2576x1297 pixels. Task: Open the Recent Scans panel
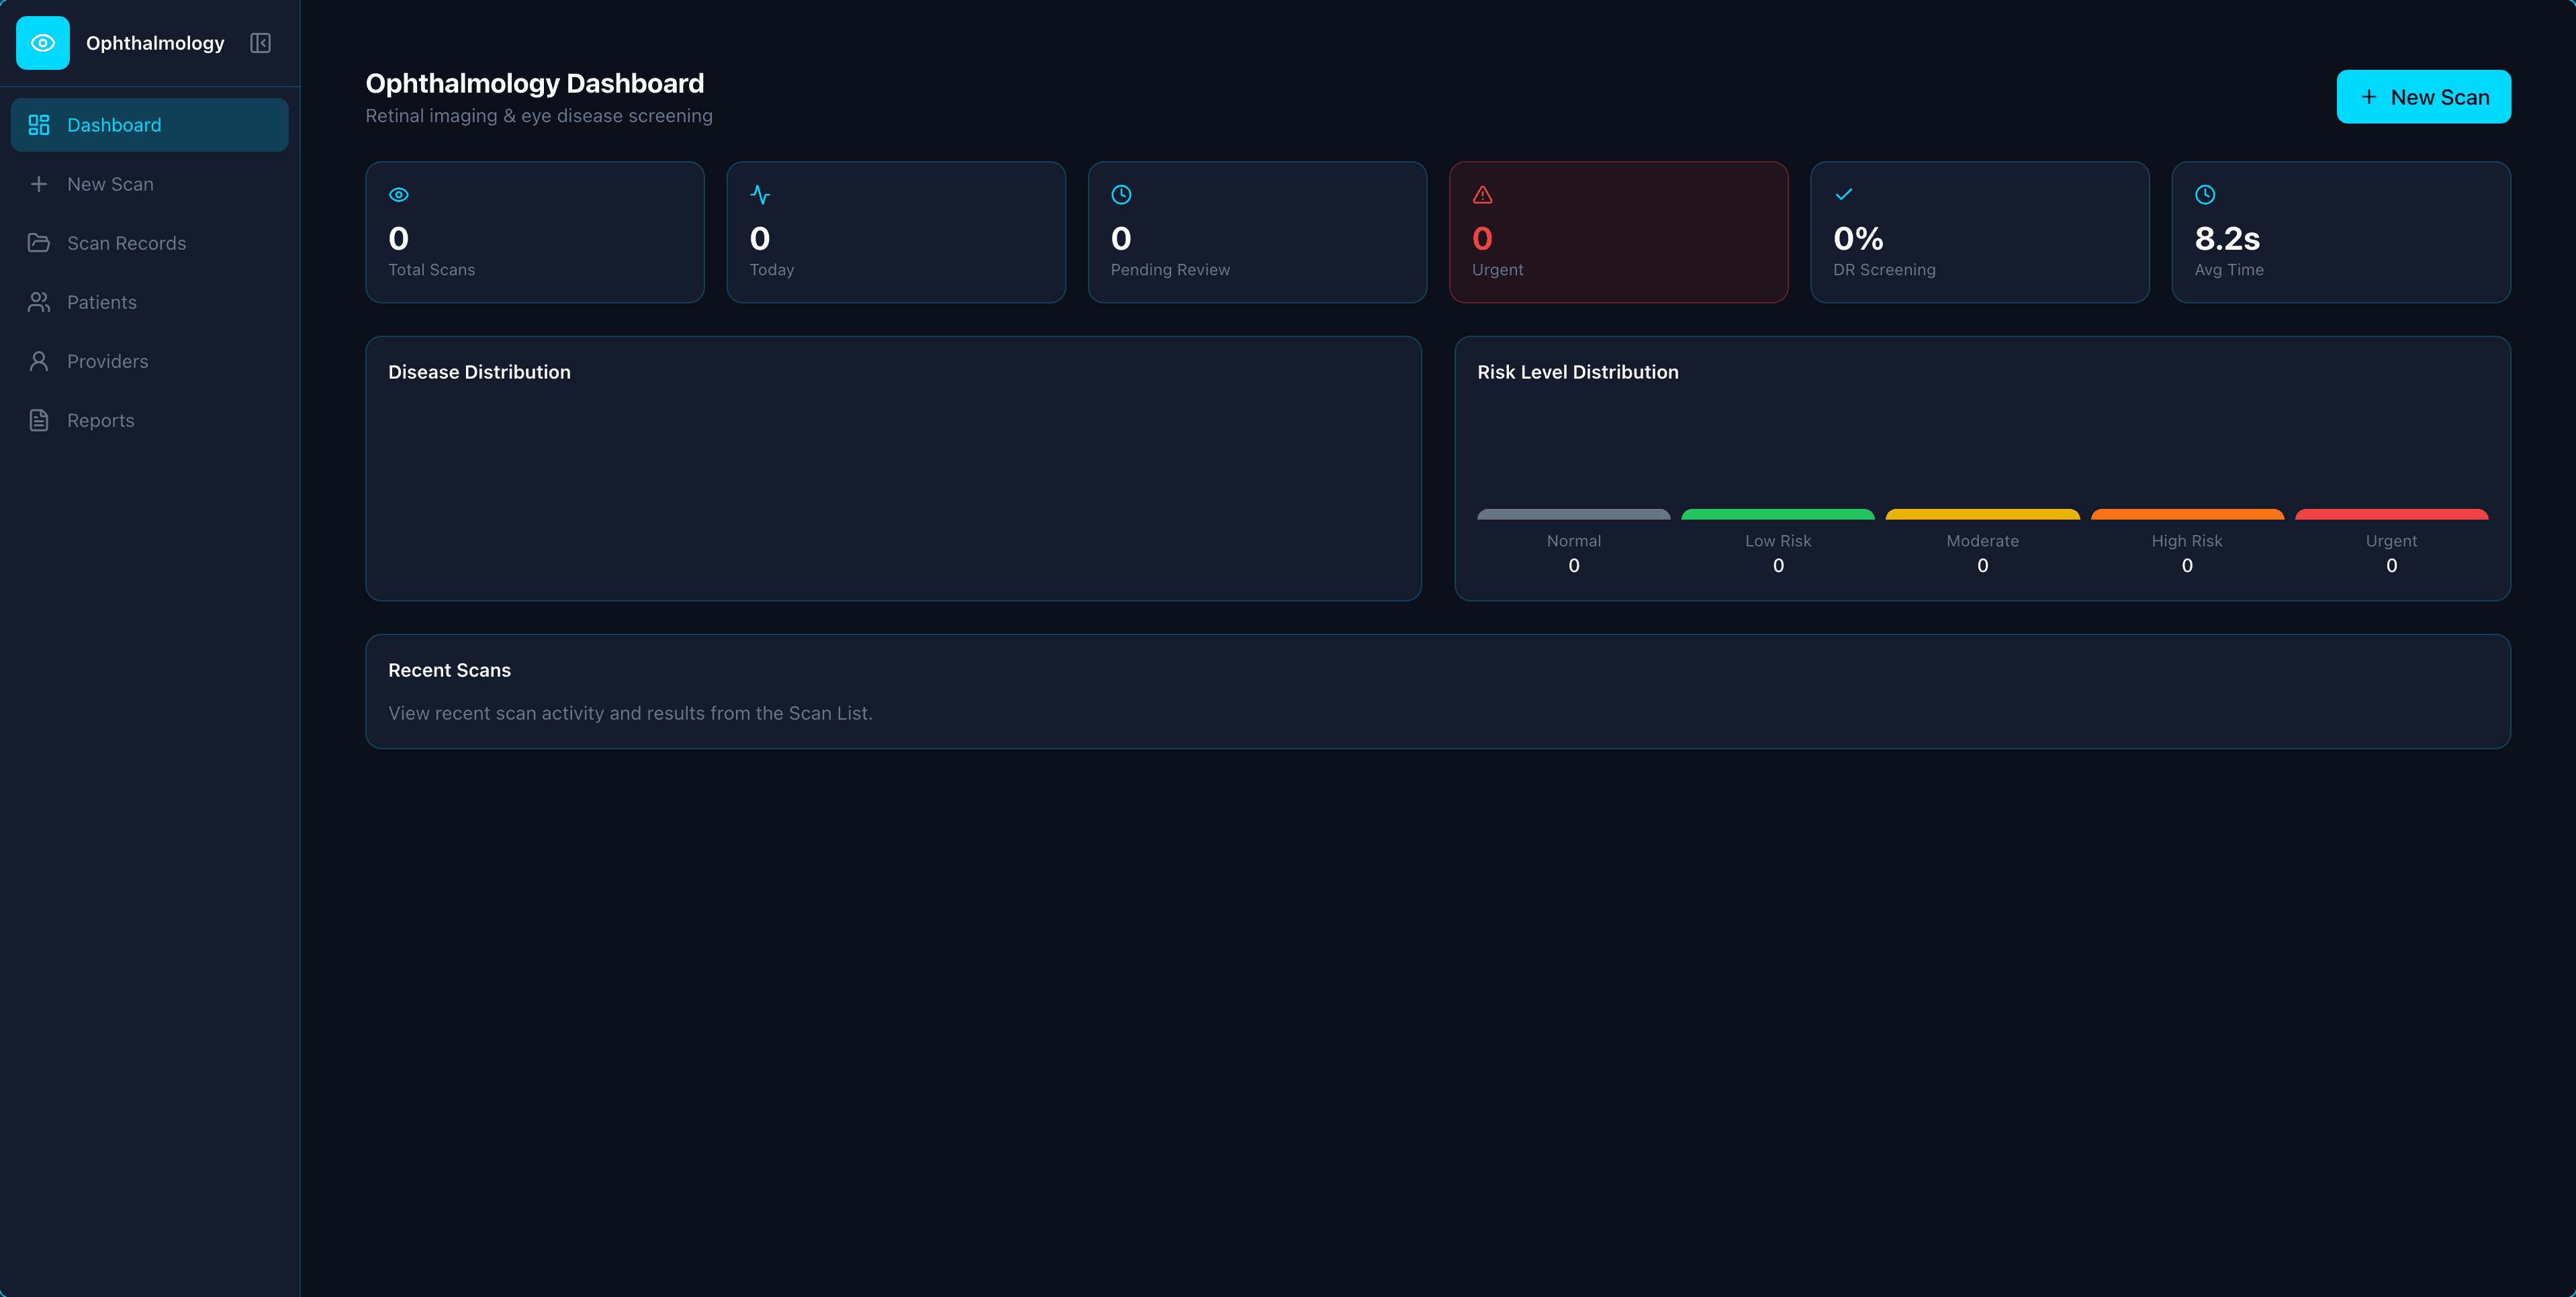pyautogui.click(x=1437, y=691)
